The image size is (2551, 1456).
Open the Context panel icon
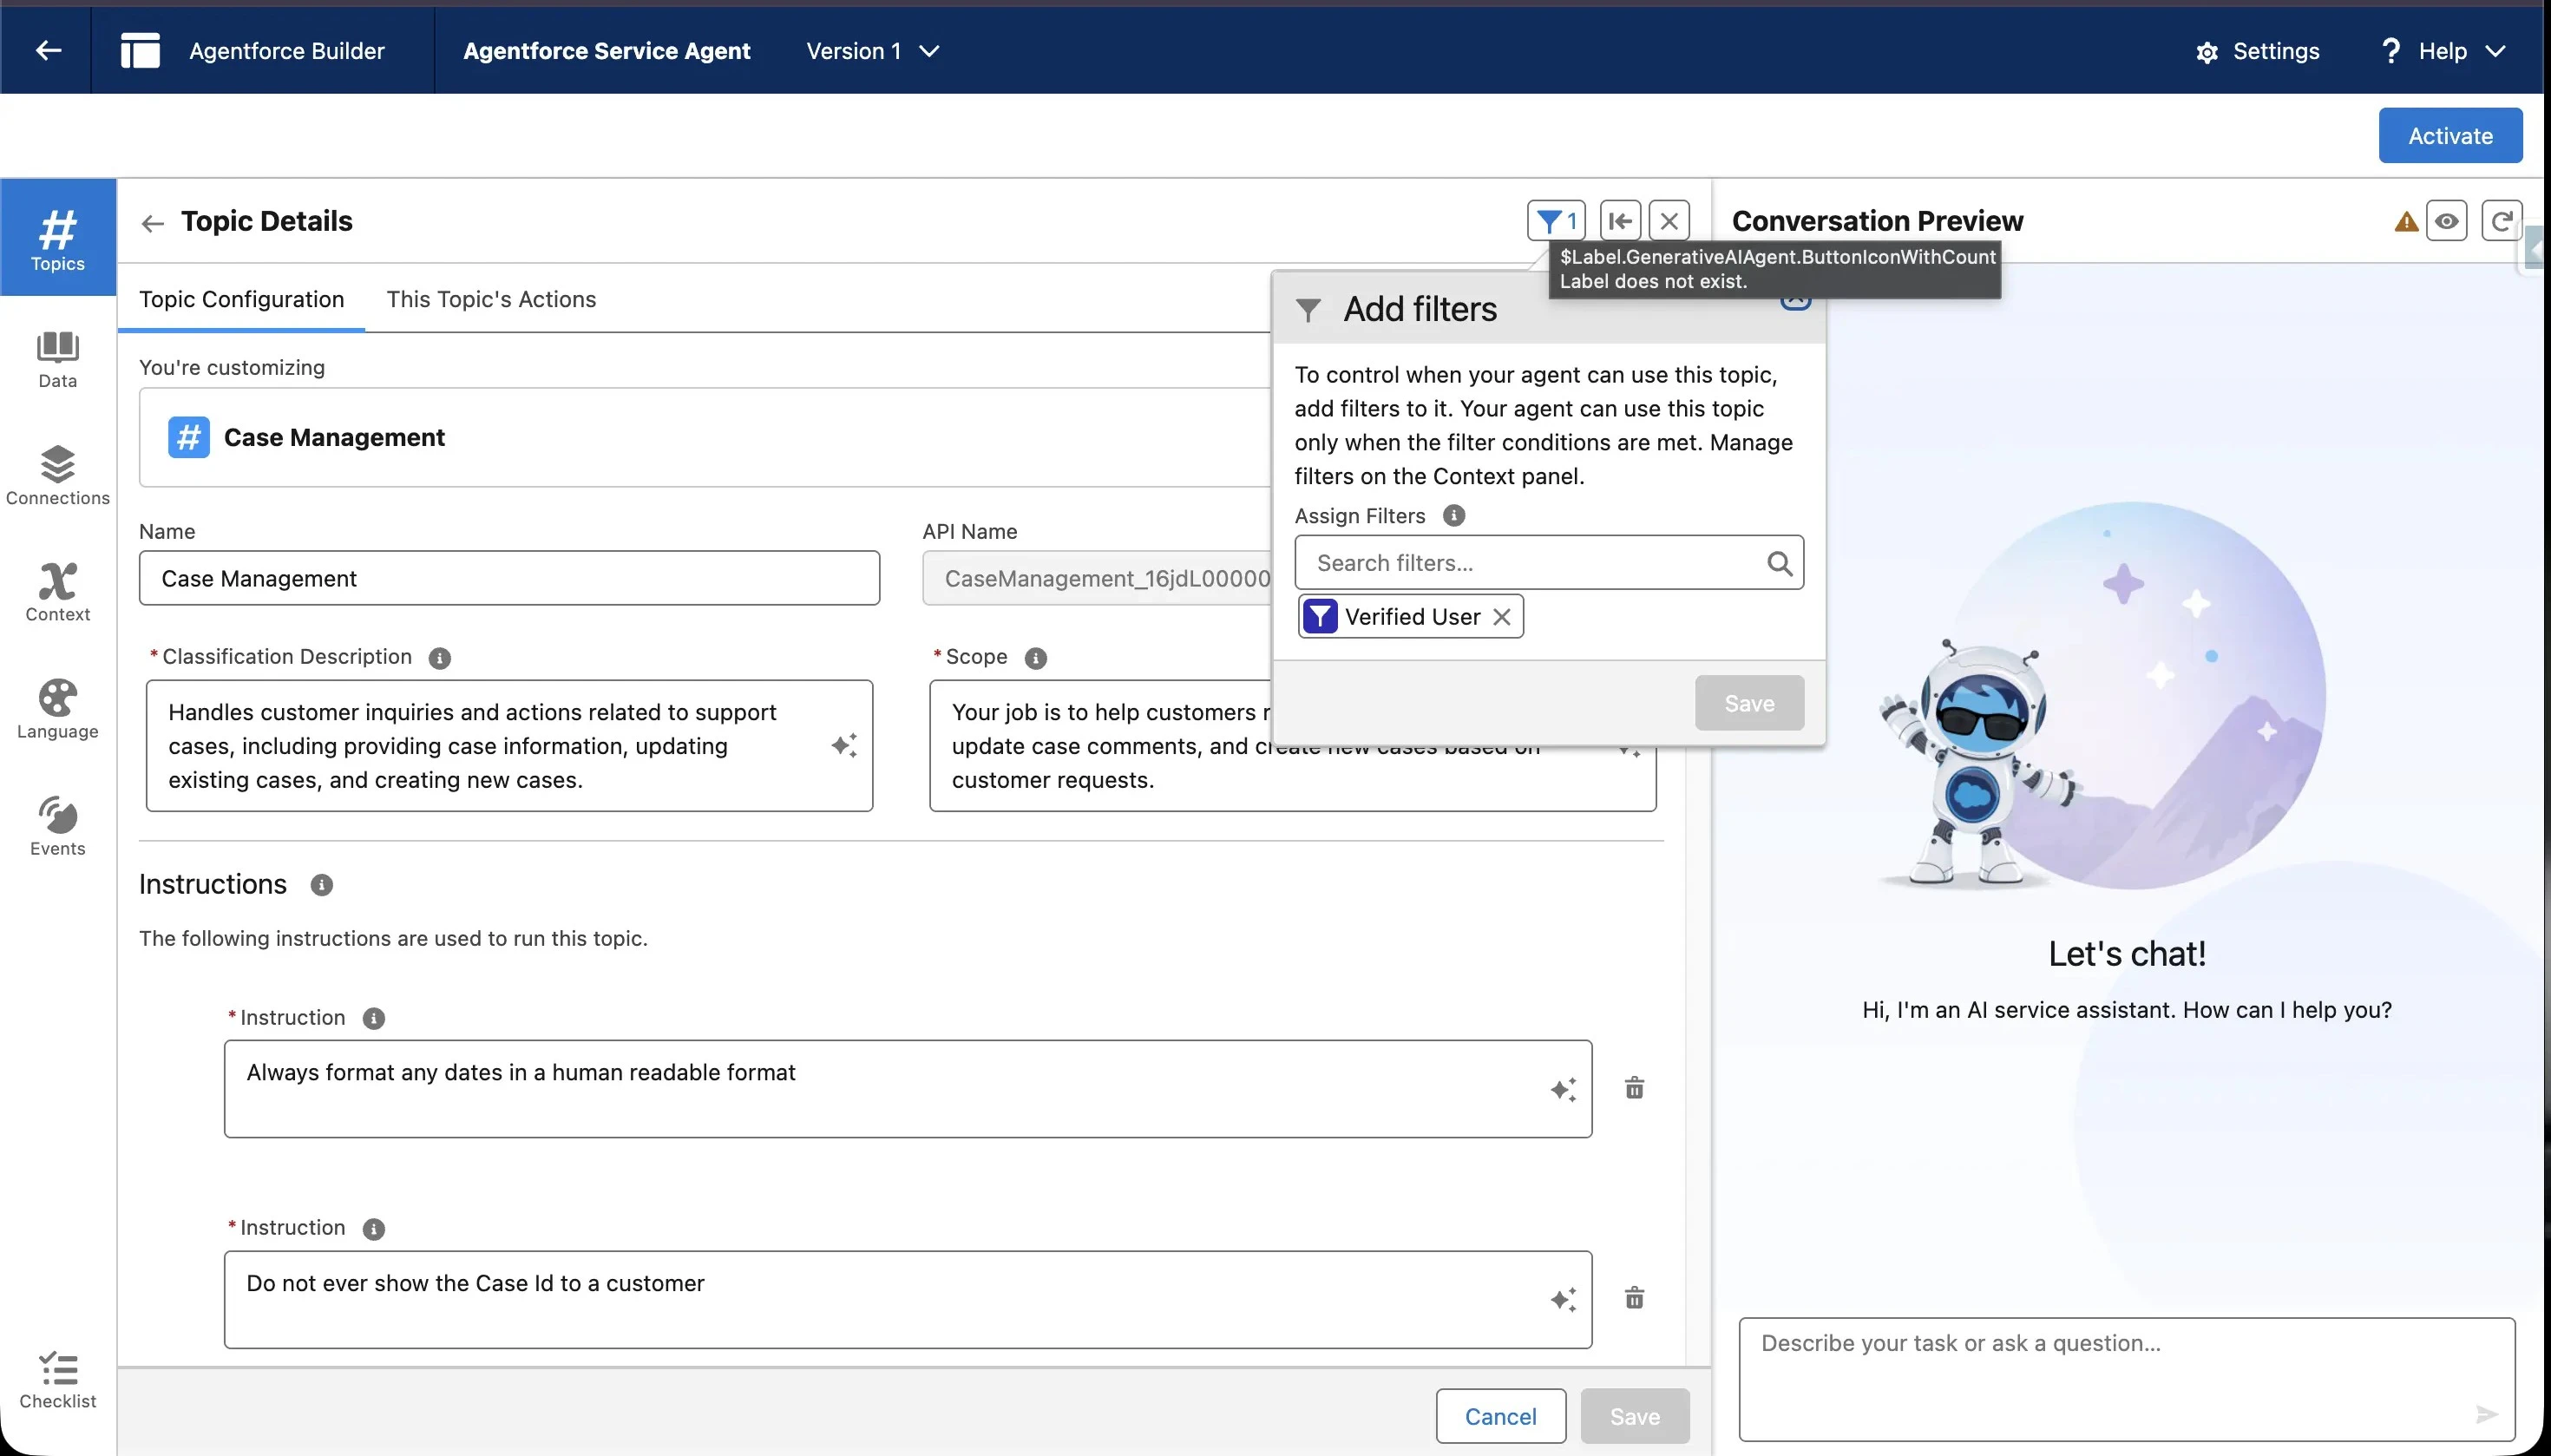(57, 593)
